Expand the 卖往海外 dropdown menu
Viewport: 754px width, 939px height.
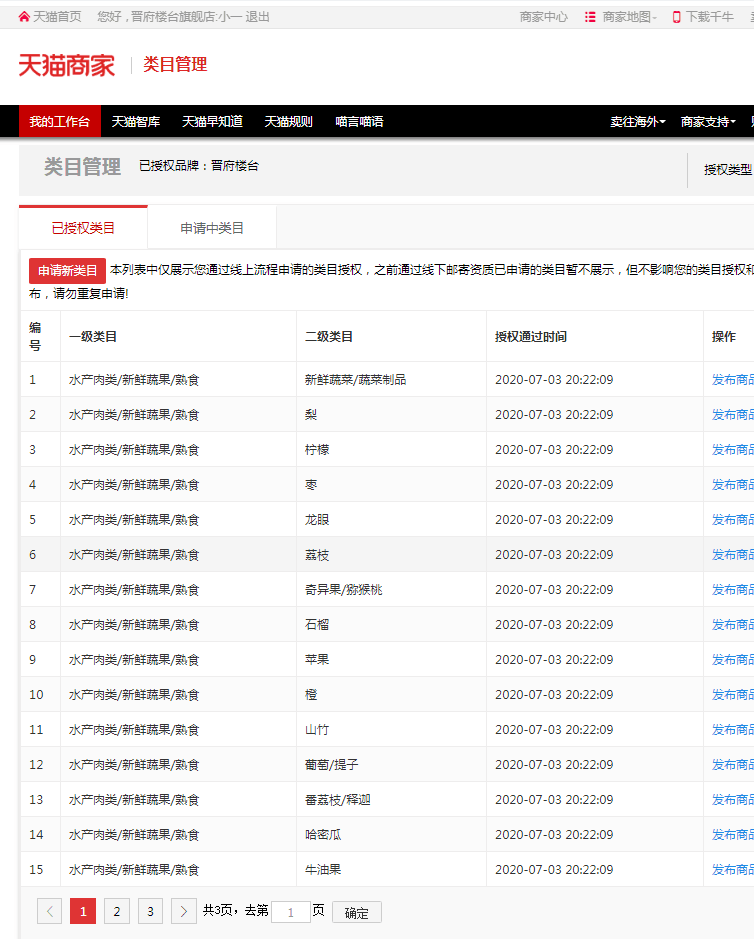[638, 122]
